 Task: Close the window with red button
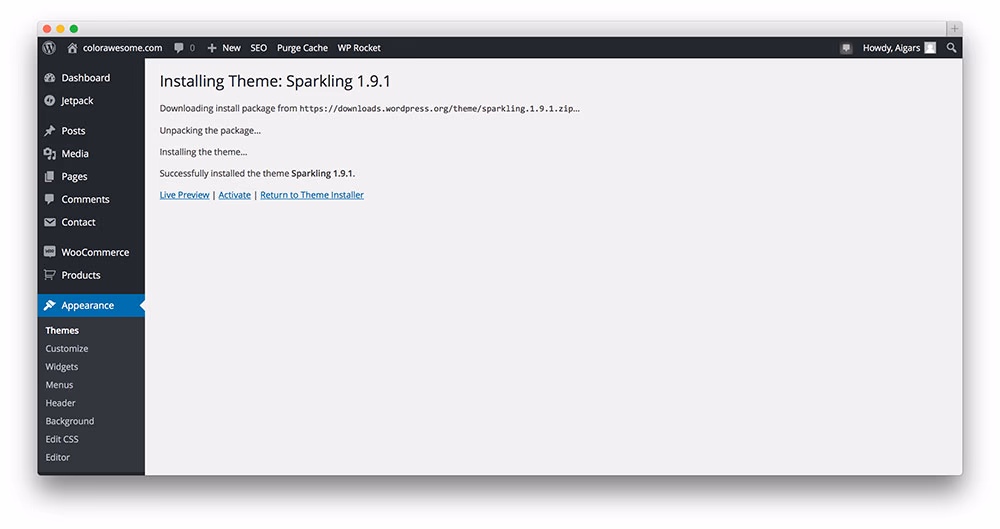tap(47, 29)
